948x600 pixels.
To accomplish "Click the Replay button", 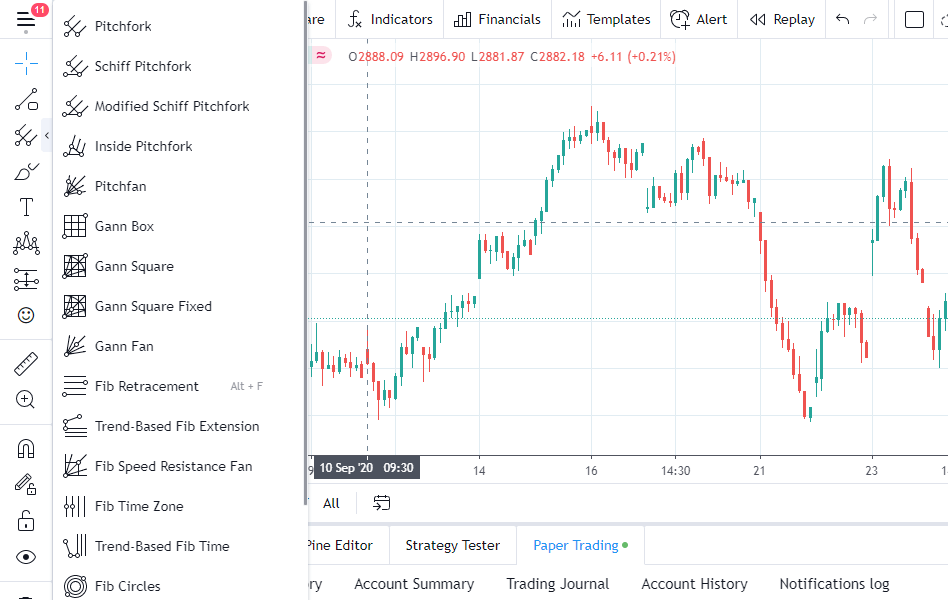I will 783,19.
